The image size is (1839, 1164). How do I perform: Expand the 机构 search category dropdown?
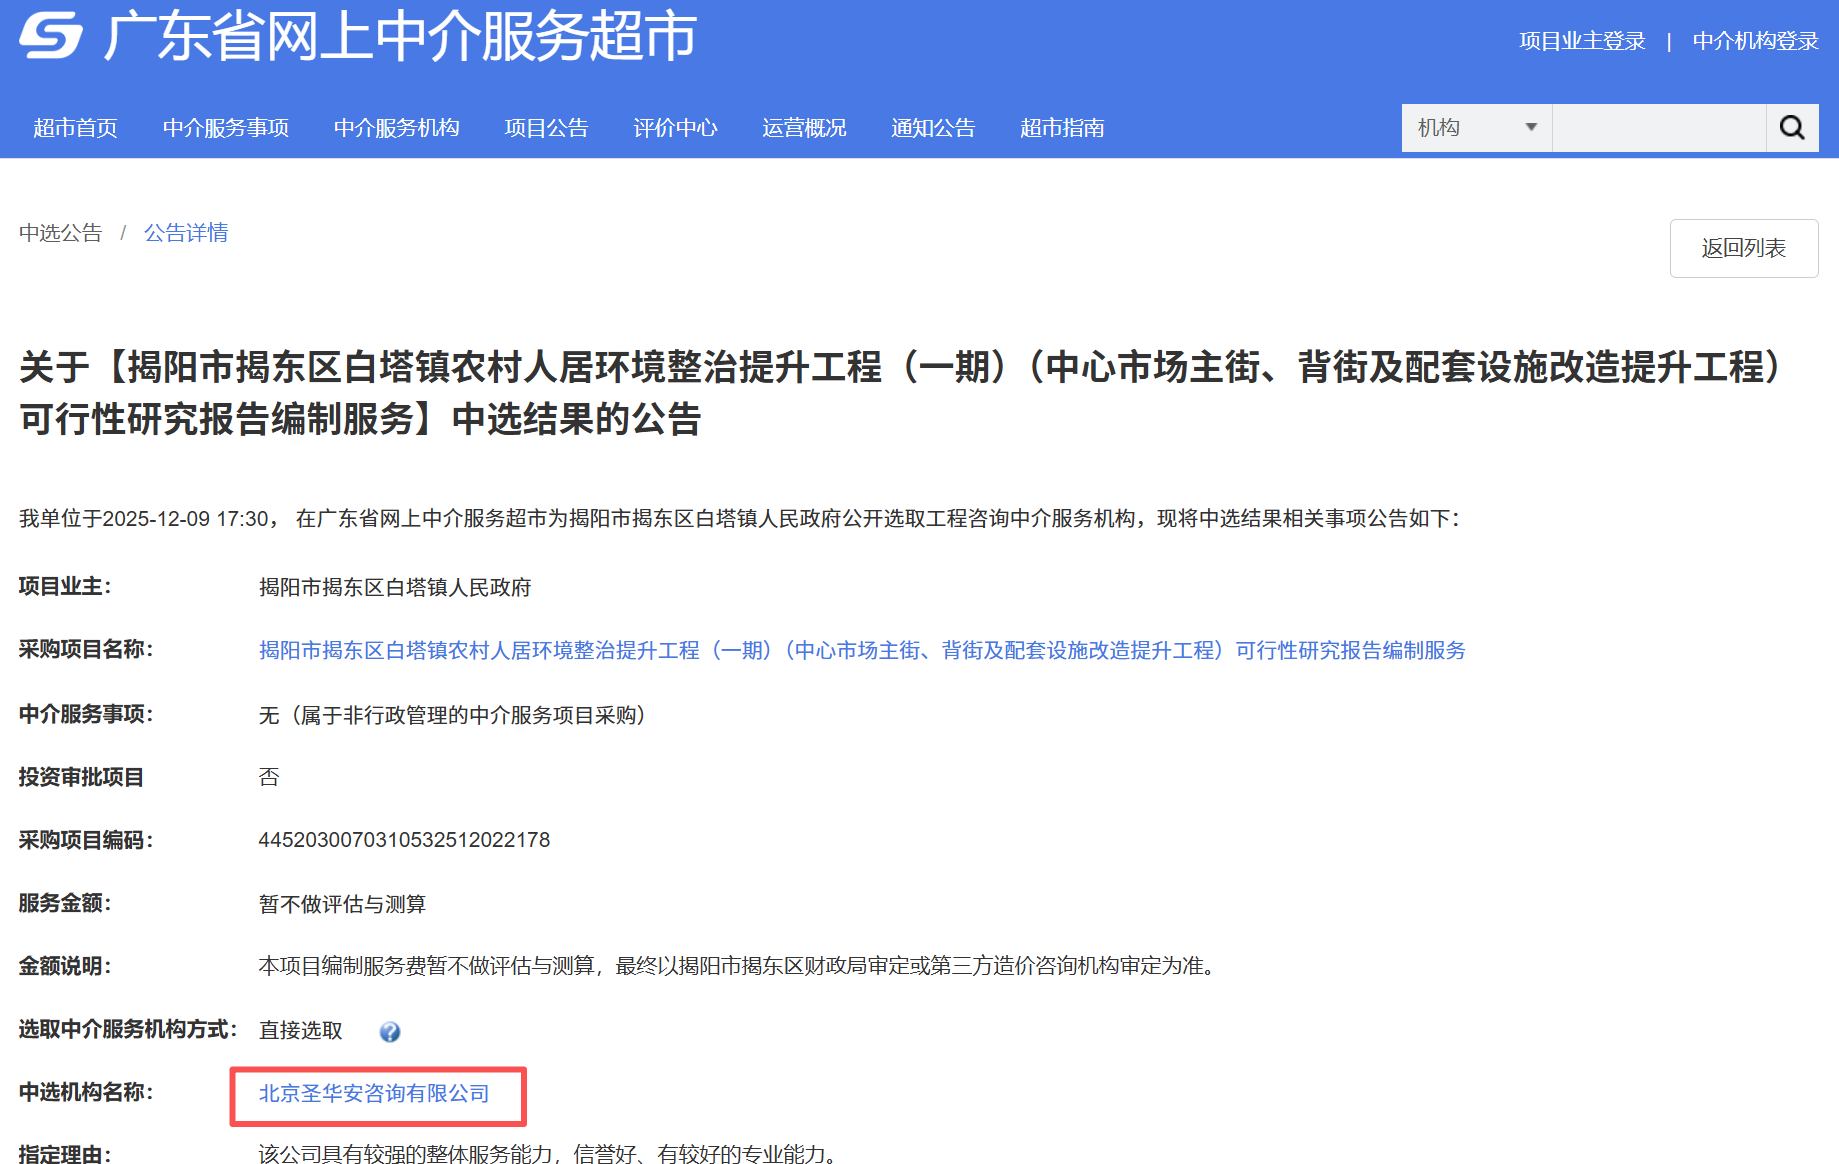click(x=1476, y=127)
